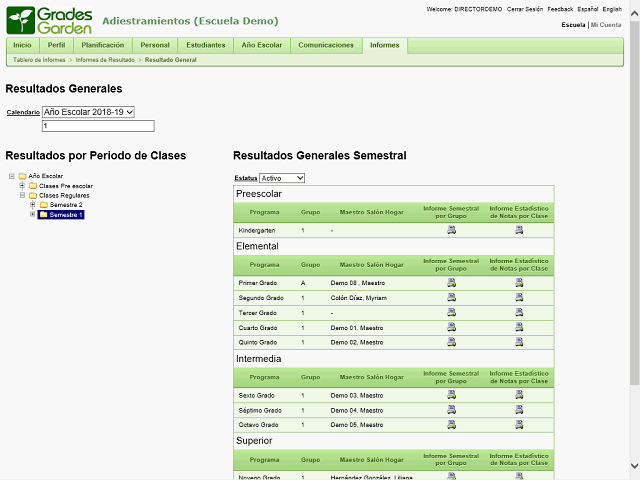Expand the Semestre 2 node
The image size is (640, 480).
tap(33, 205)
